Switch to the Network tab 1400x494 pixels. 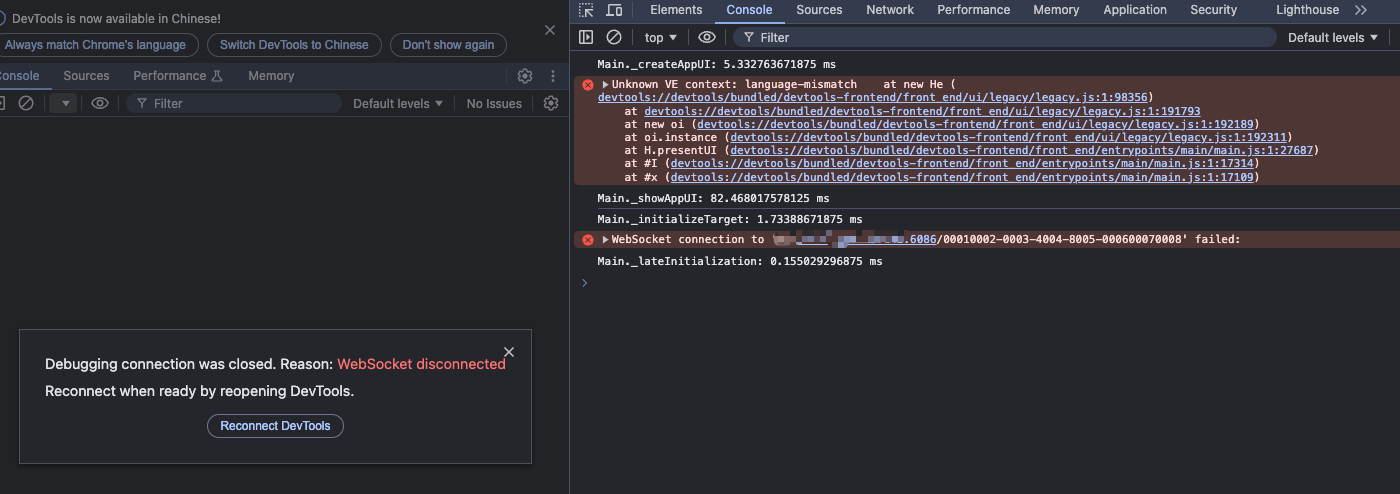(890, 10)
